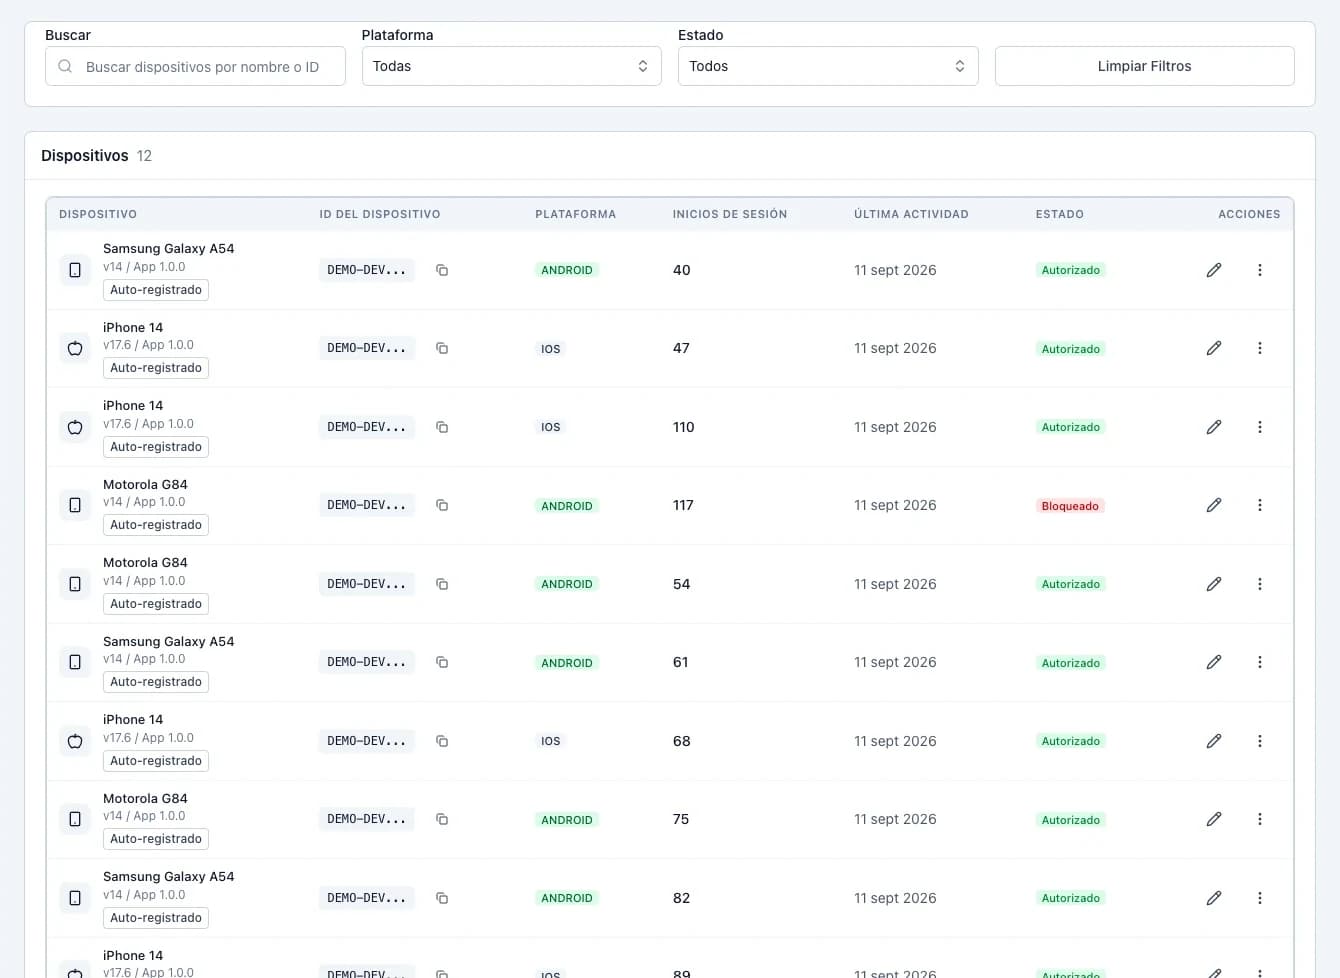Click the DEMO-DEV ID chip in 61-session row
The height and width of the screenshot is (978, 1340).
(x=367, y=662)
